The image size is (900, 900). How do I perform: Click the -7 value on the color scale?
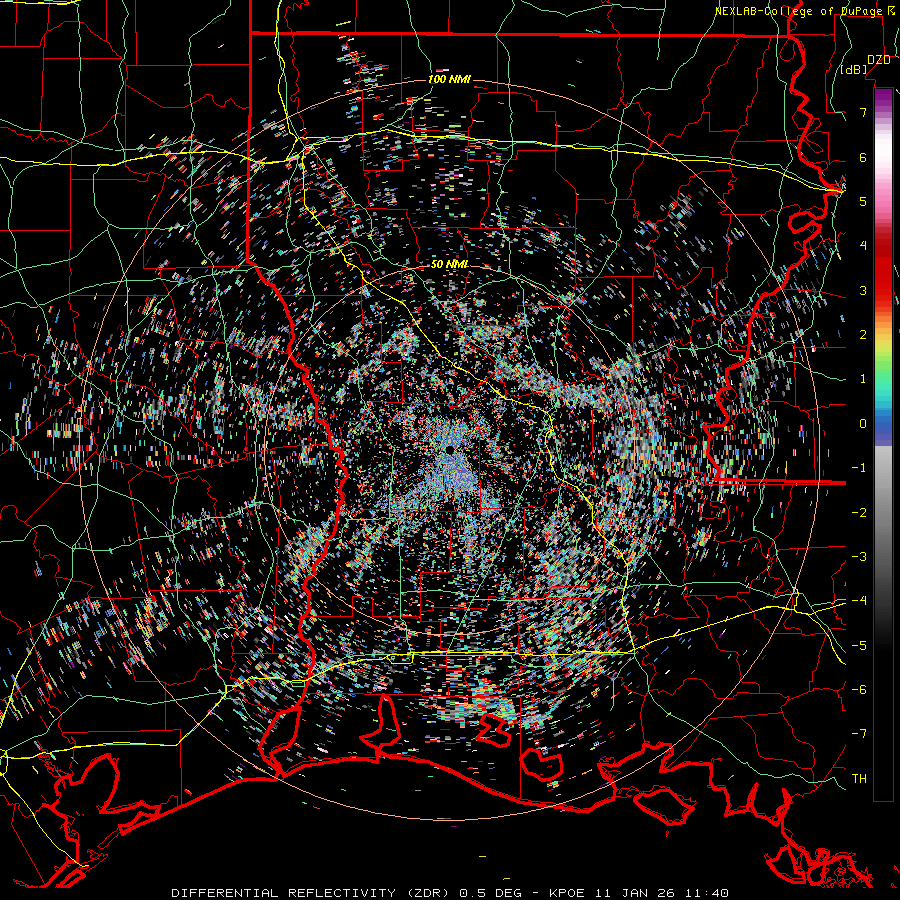[x=859, y=734]
